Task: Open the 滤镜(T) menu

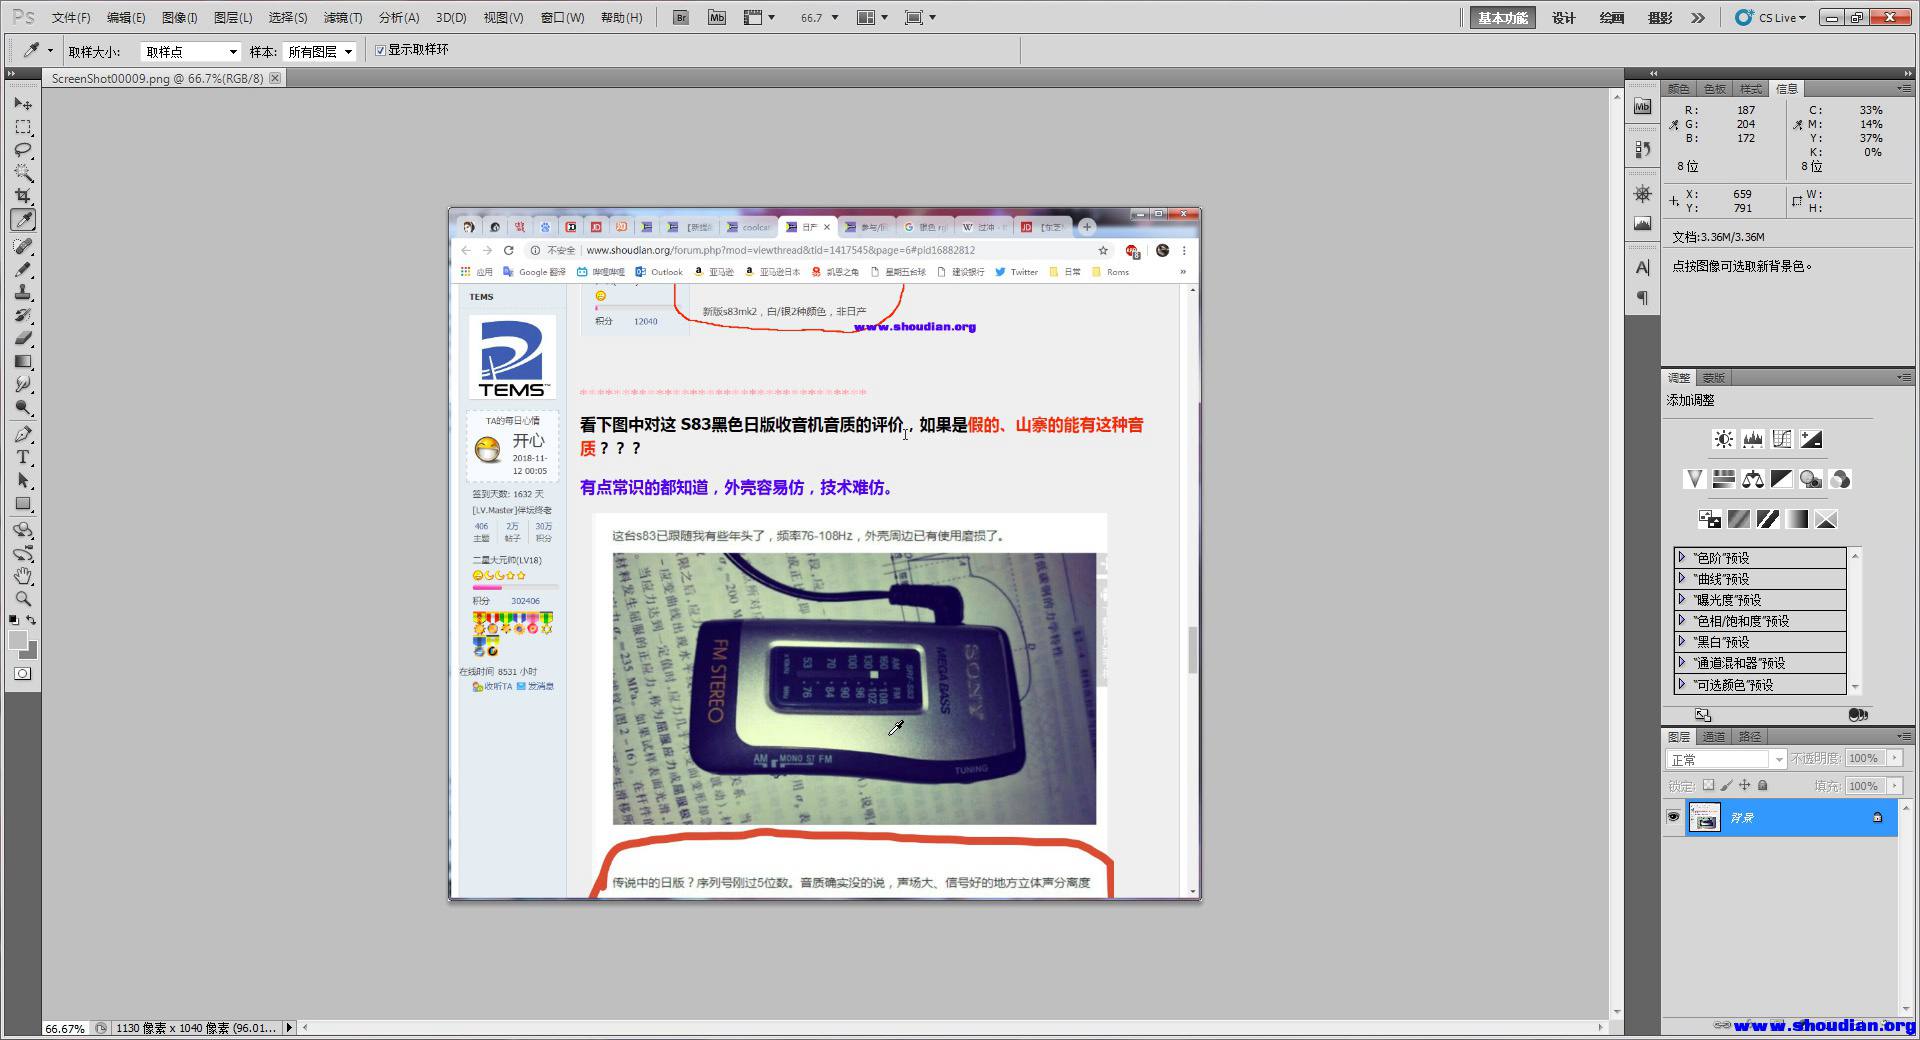Action: [343, 17]
